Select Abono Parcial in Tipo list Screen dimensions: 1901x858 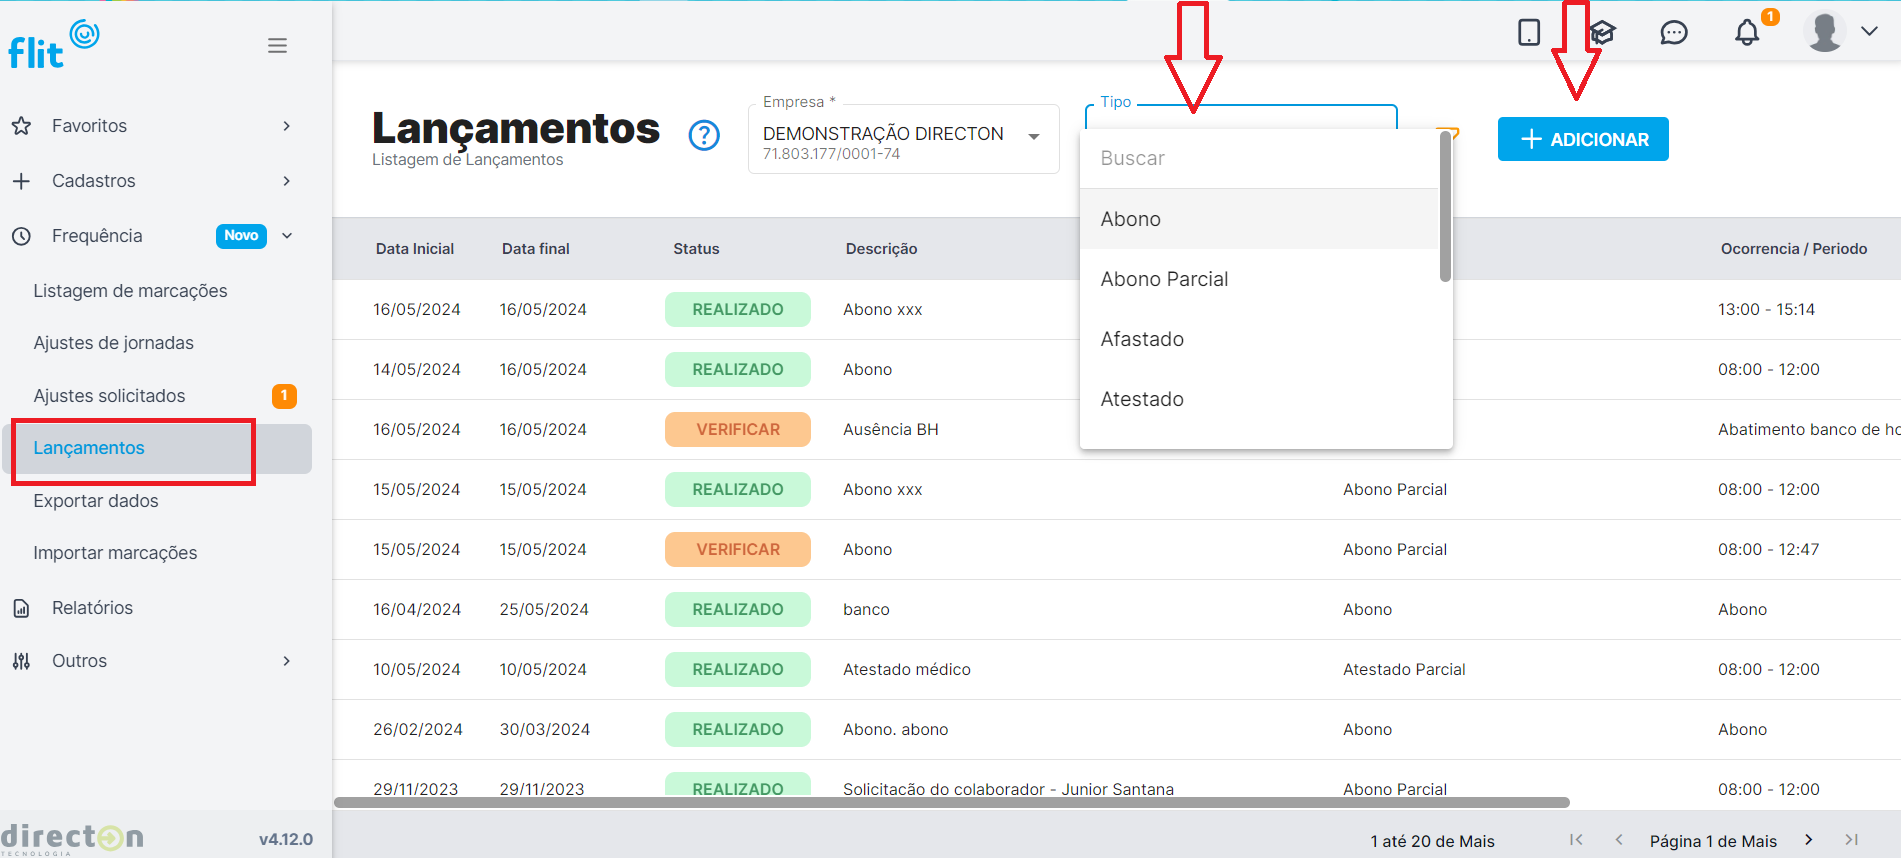(x=1259, y=279)
